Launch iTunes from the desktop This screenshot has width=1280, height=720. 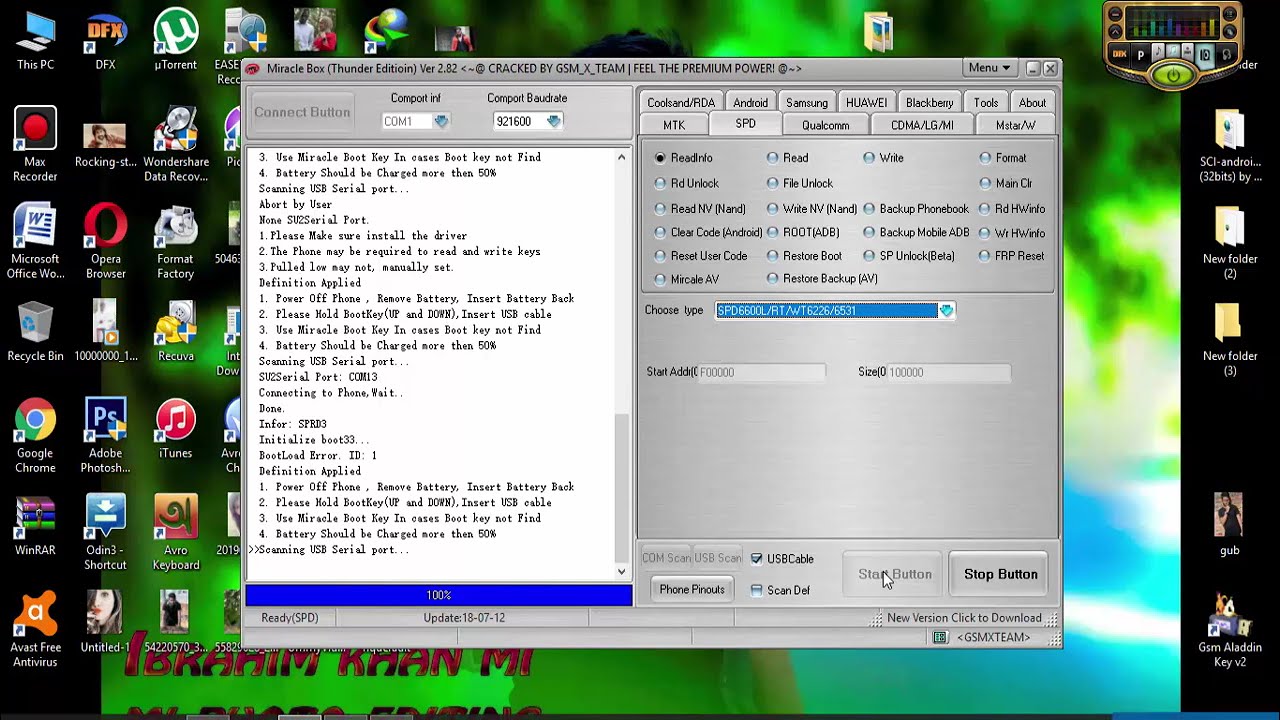(175, 430)
